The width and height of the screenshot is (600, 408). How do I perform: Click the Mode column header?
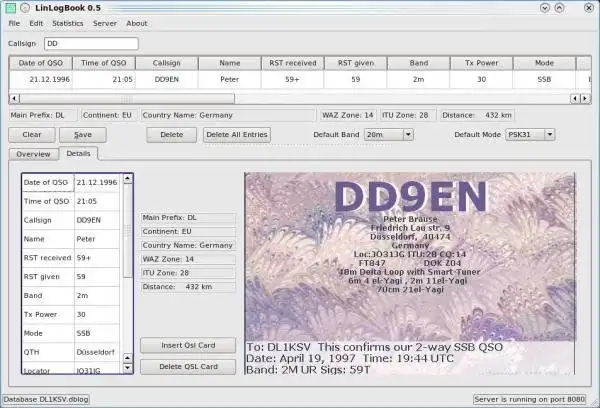[544, 63]
